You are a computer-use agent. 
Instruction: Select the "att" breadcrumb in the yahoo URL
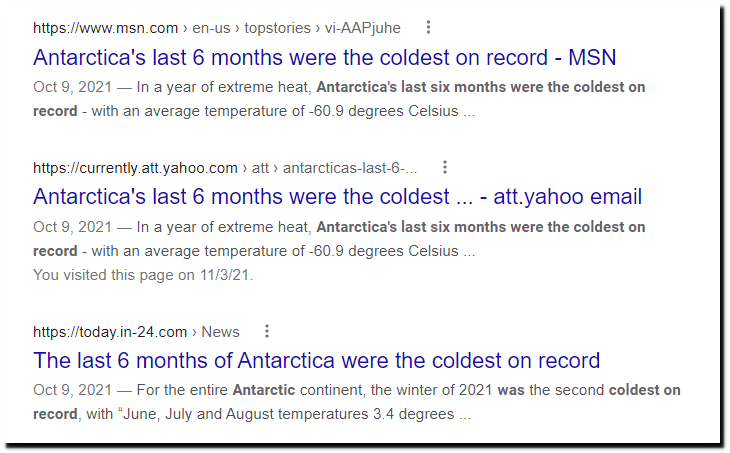point(260,168)
